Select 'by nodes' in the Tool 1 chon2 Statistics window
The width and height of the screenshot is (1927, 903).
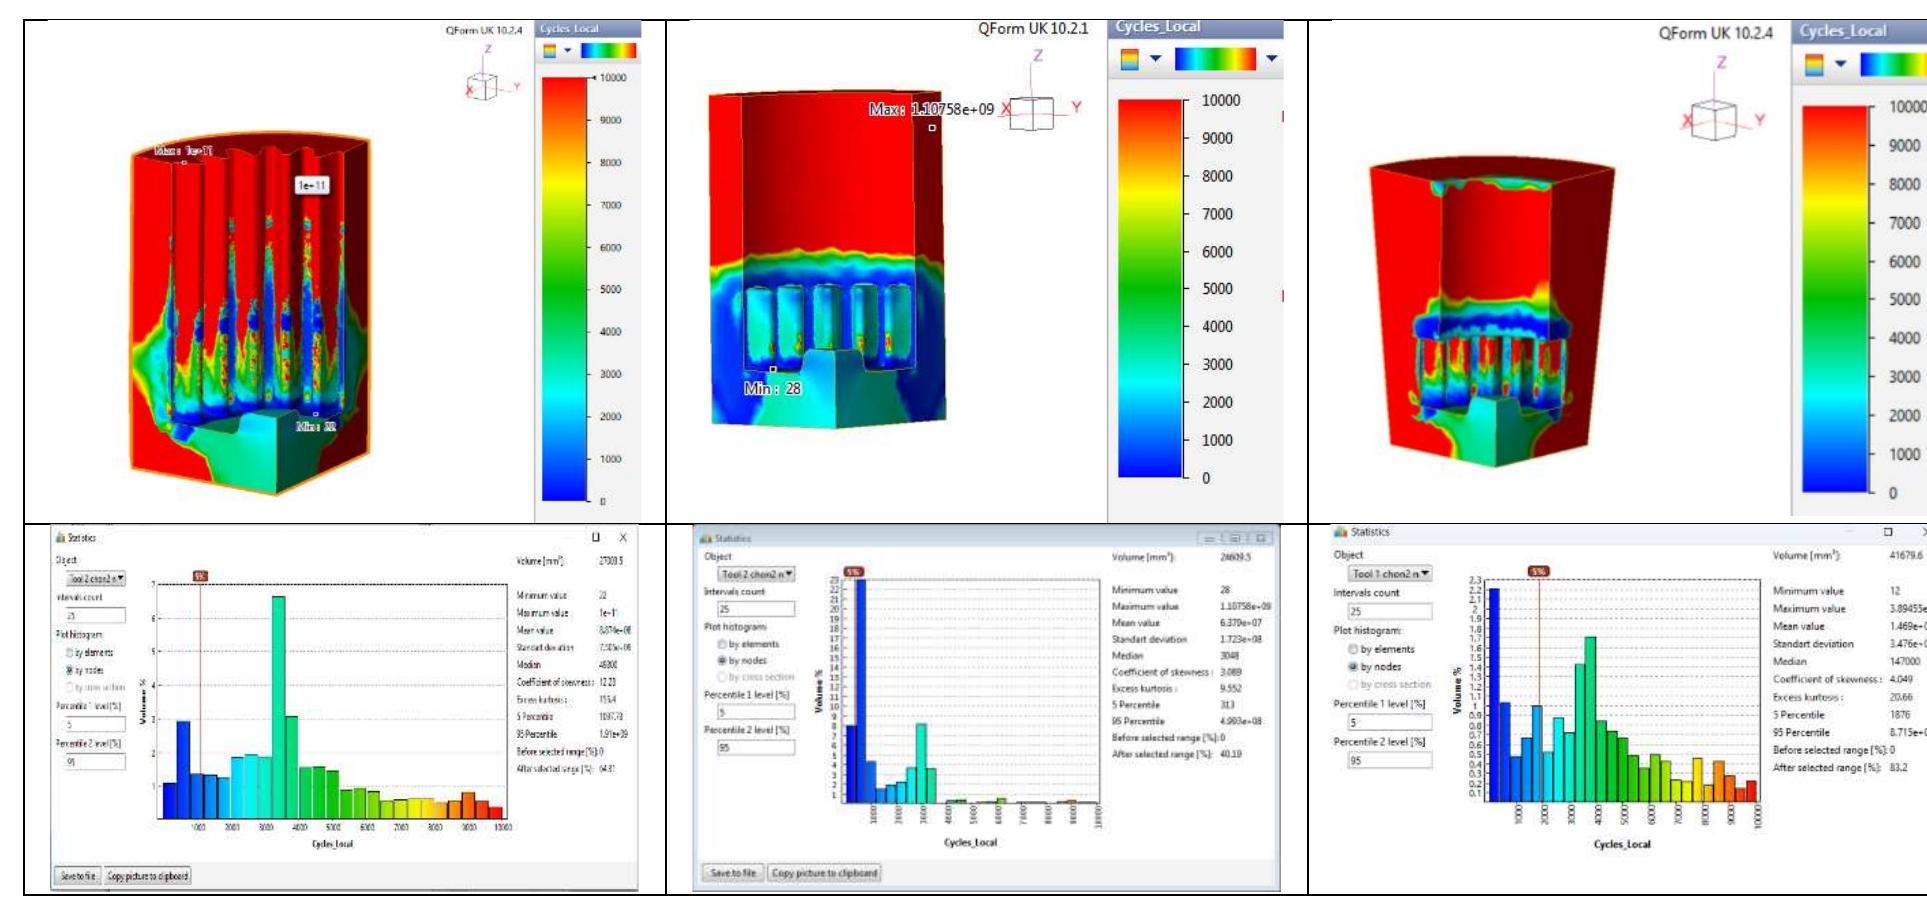pos(1353,667)
